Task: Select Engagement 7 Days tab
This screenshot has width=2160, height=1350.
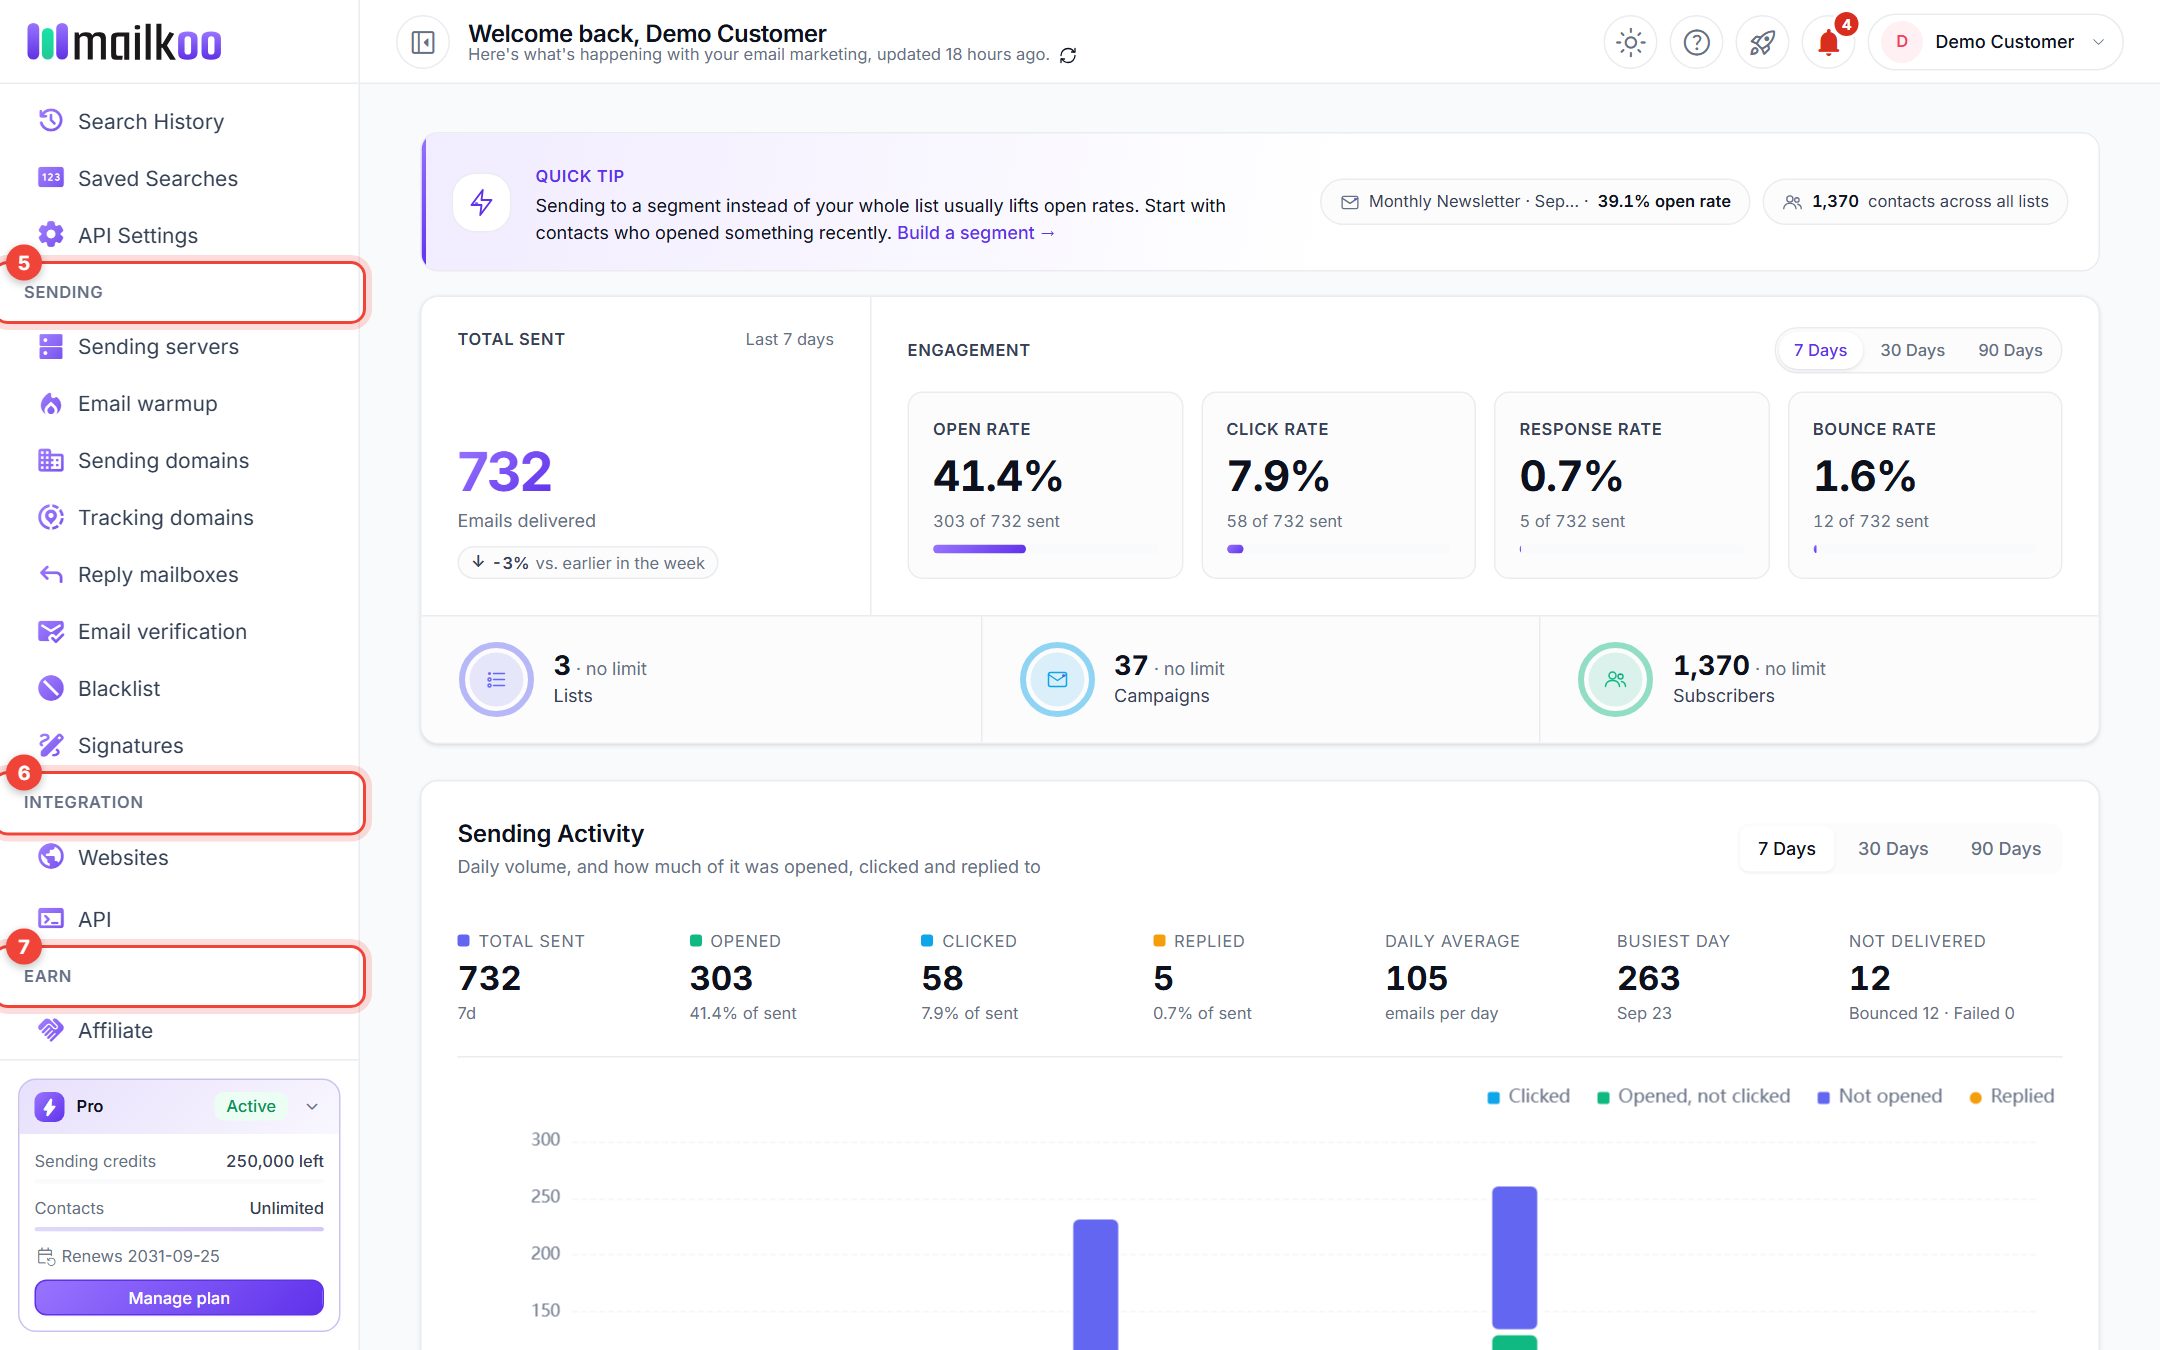Action: tap(1820, 350)
